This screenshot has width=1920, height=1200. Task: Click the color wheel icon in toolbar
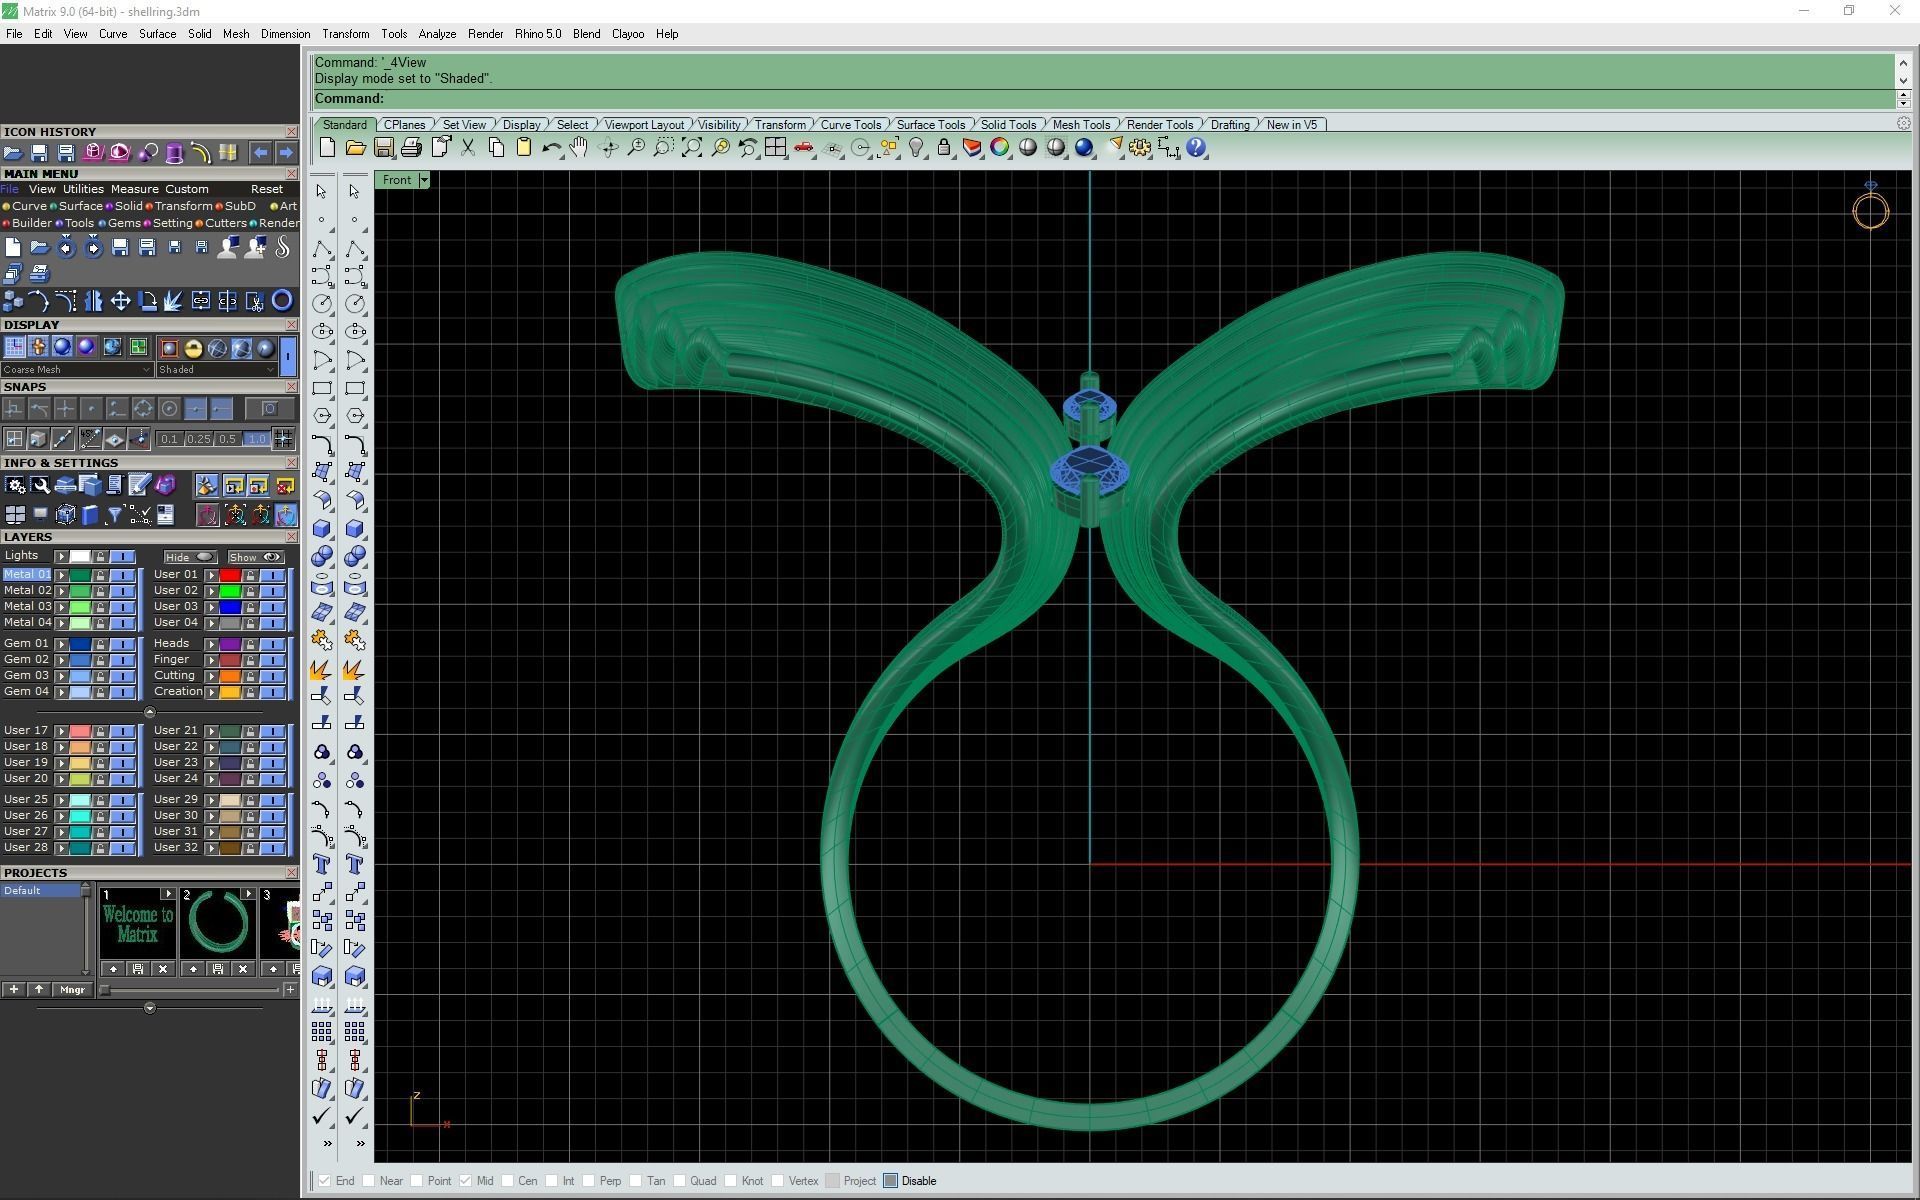click(999, 148)
